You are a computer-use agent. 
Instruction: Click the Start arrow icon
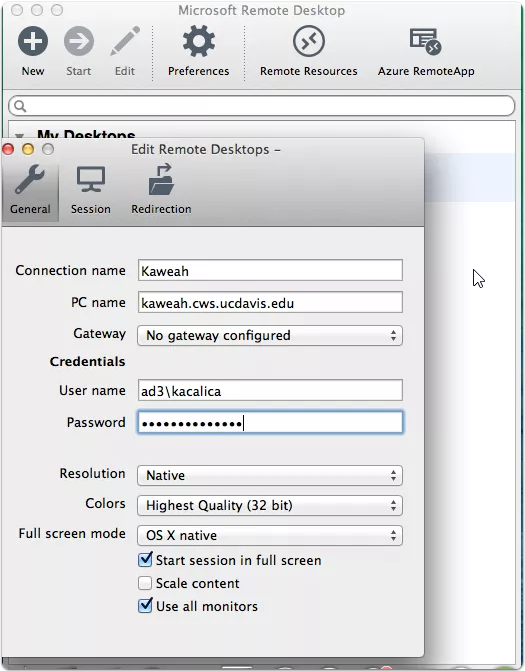tap(79, 41)
